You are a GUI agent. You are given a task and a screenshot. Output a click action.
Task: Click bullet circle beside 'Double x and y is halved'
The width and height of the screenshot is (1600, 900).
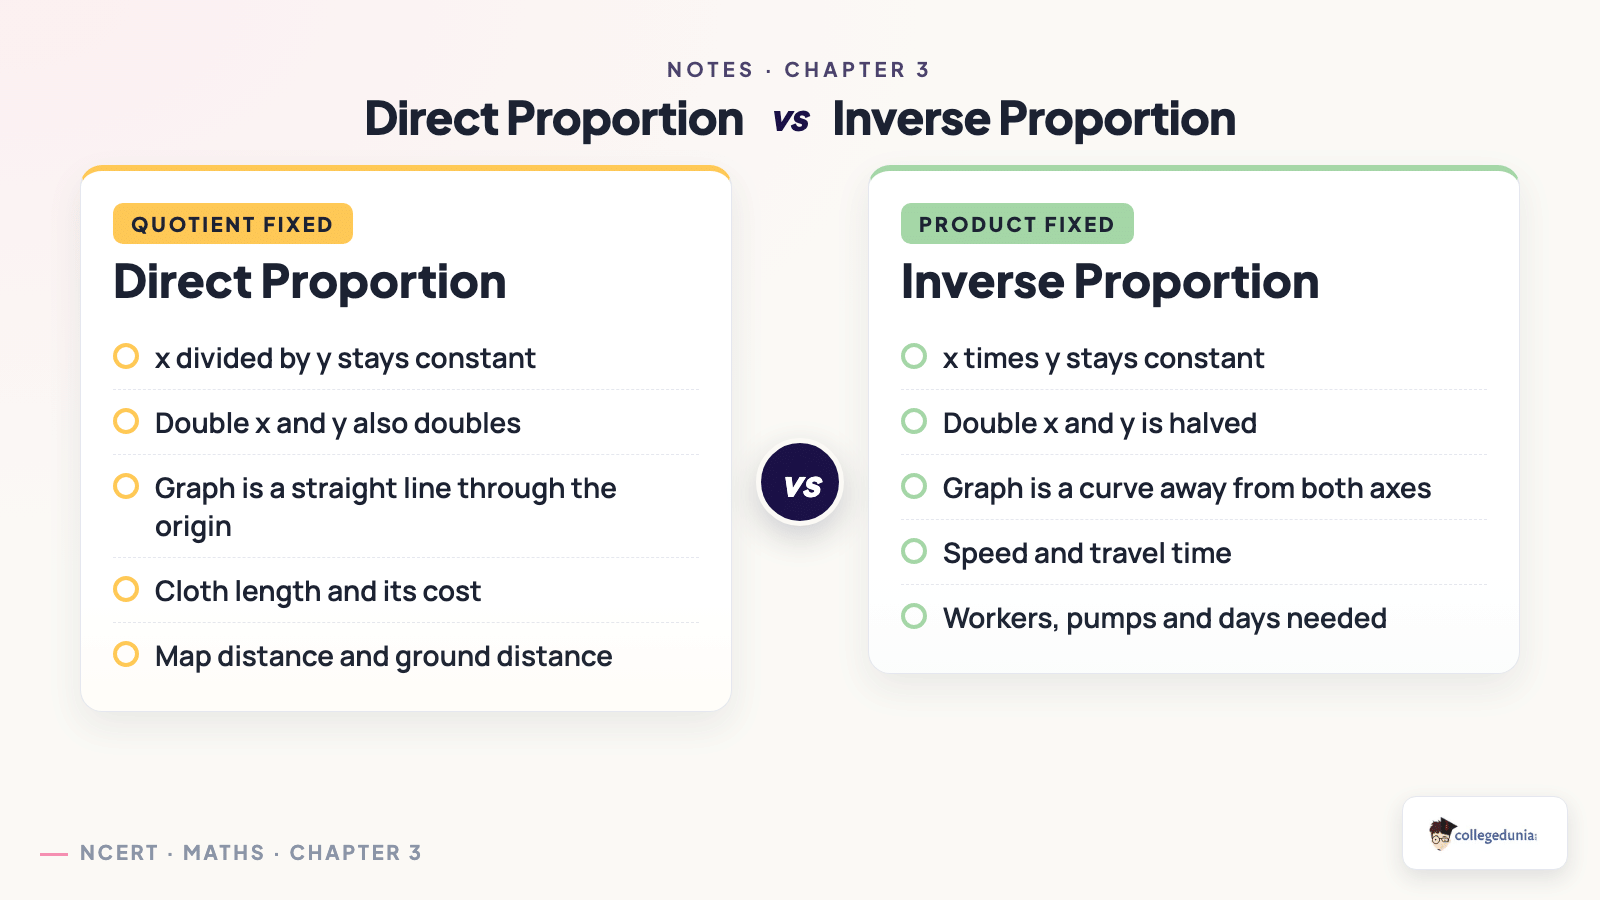pyautogui.click(x=914, y=421)
